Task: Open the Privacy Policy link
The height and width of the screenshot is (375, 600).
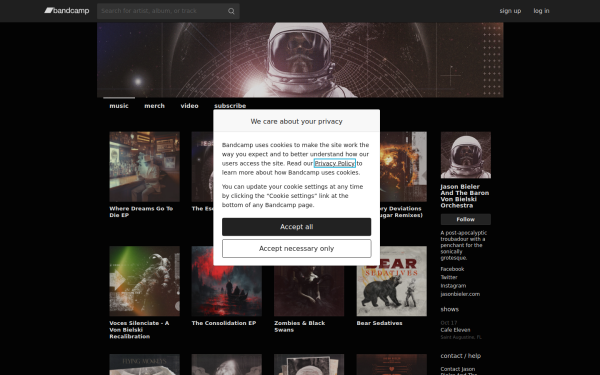Action: point(335,163)
